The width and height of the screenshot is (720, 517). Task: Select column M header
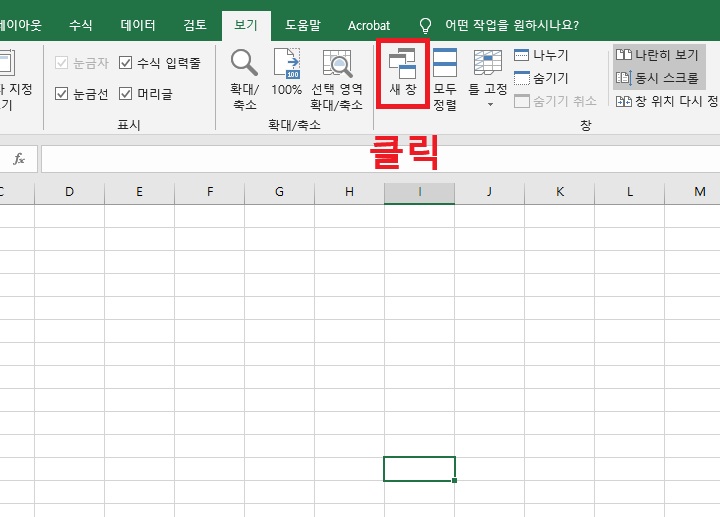click(x=692, y=192)
